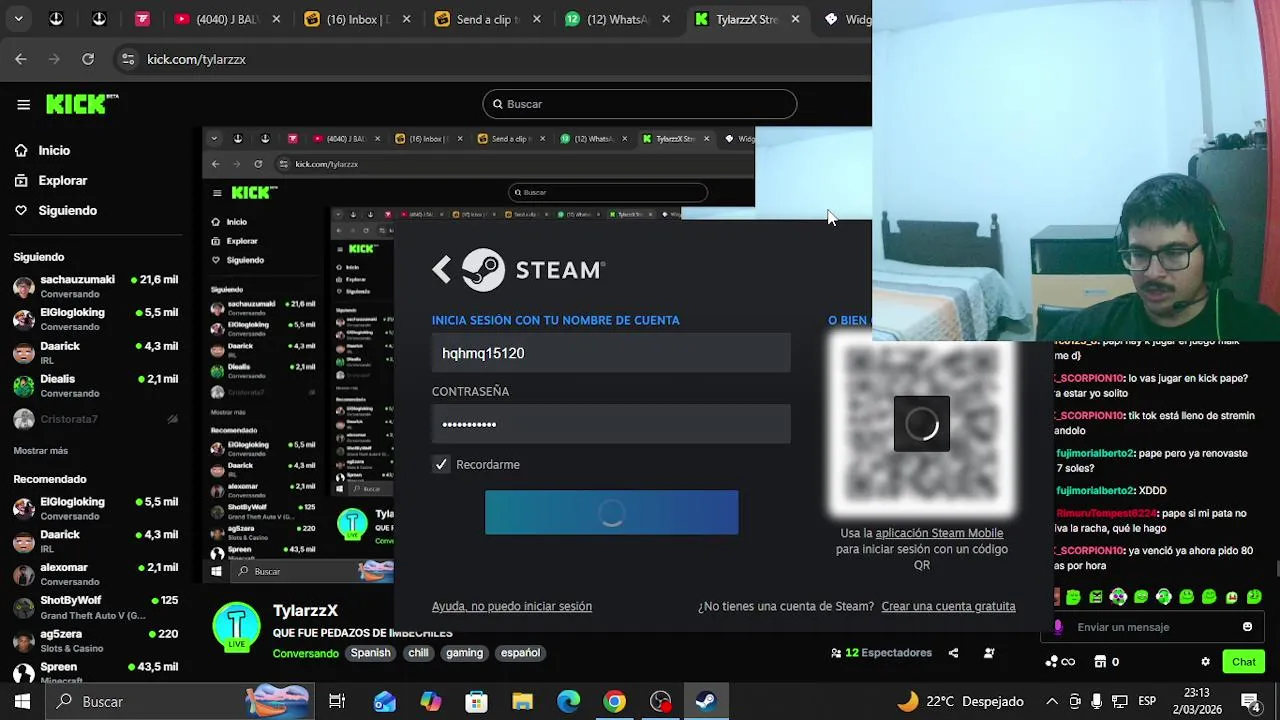
Task: Reload the Kick page
Action: (x=88, y=59)
